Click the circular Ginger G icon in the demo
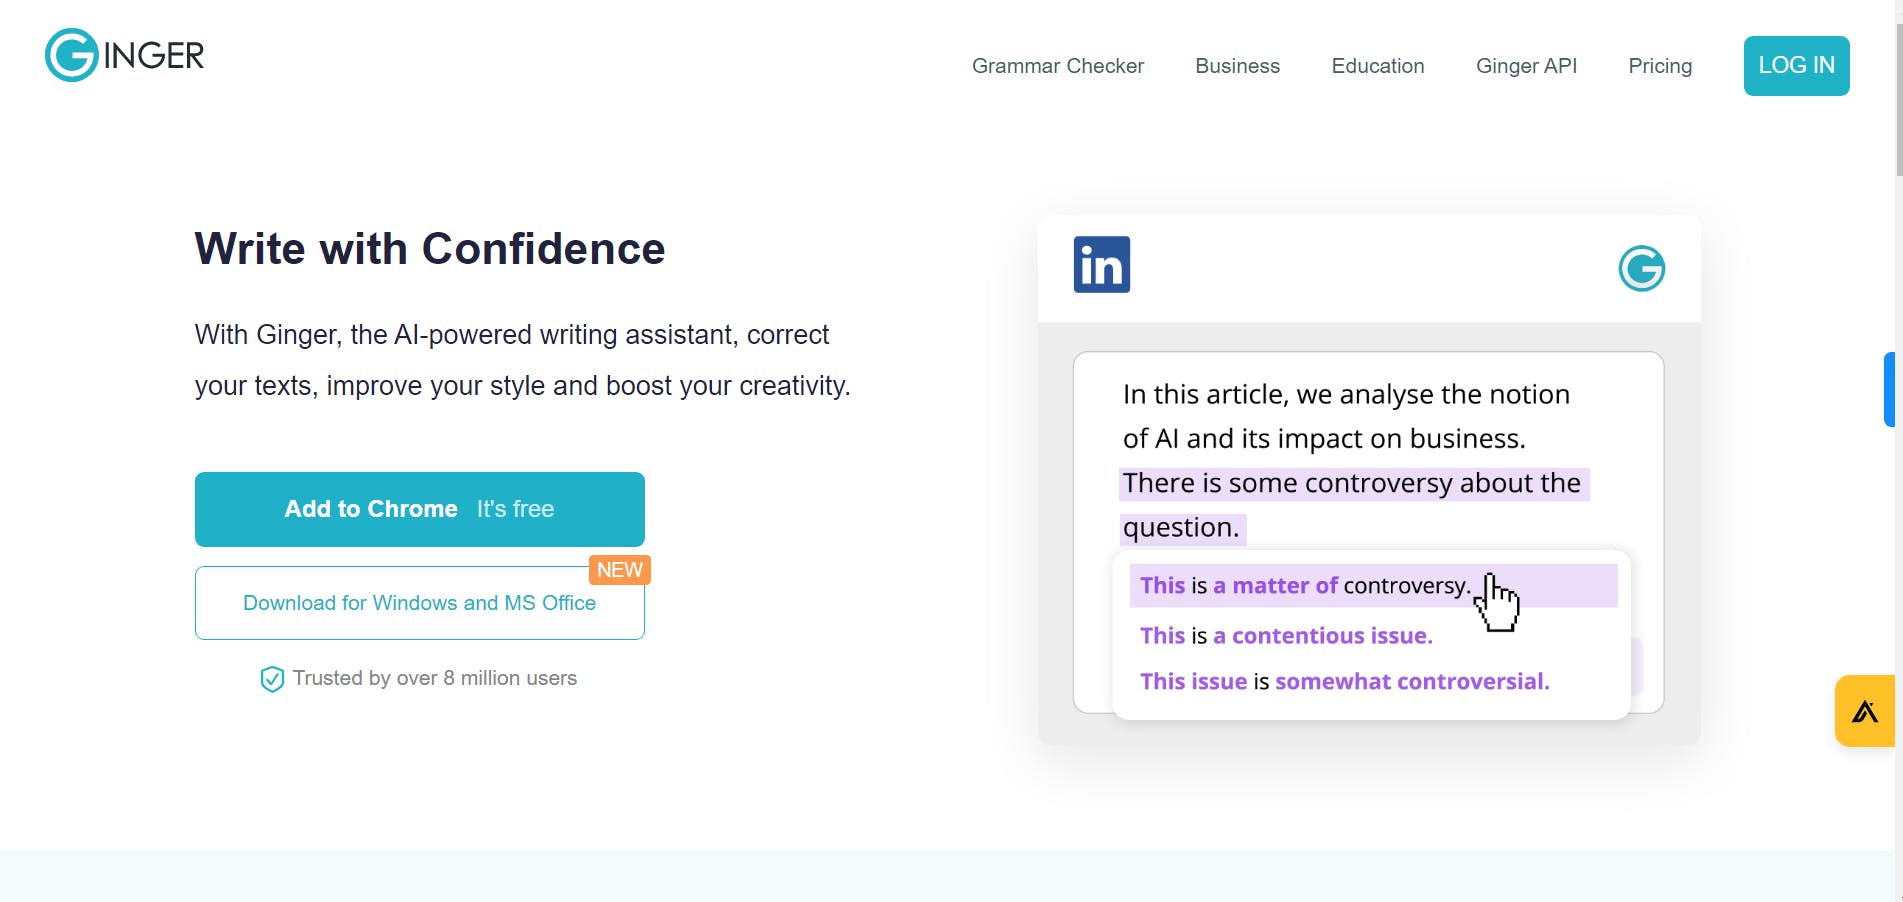Image resolution: width=1903 pixels, height=902 pixels. pos(1641,268)
